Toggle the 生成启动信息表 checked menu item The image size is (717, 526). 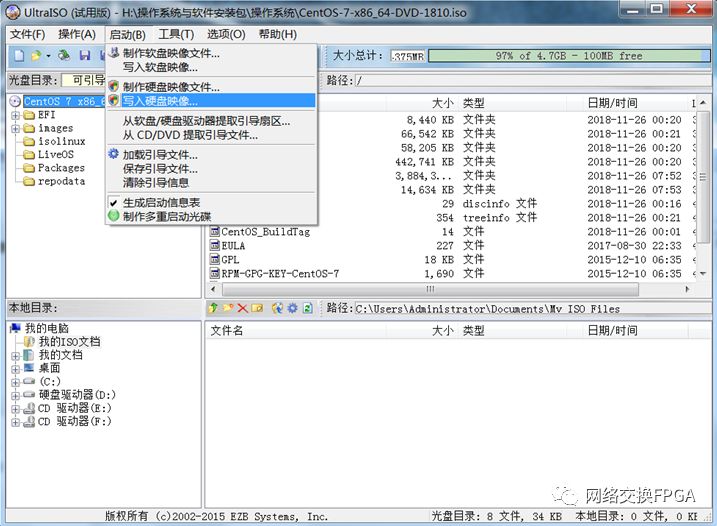pos(211,202)
